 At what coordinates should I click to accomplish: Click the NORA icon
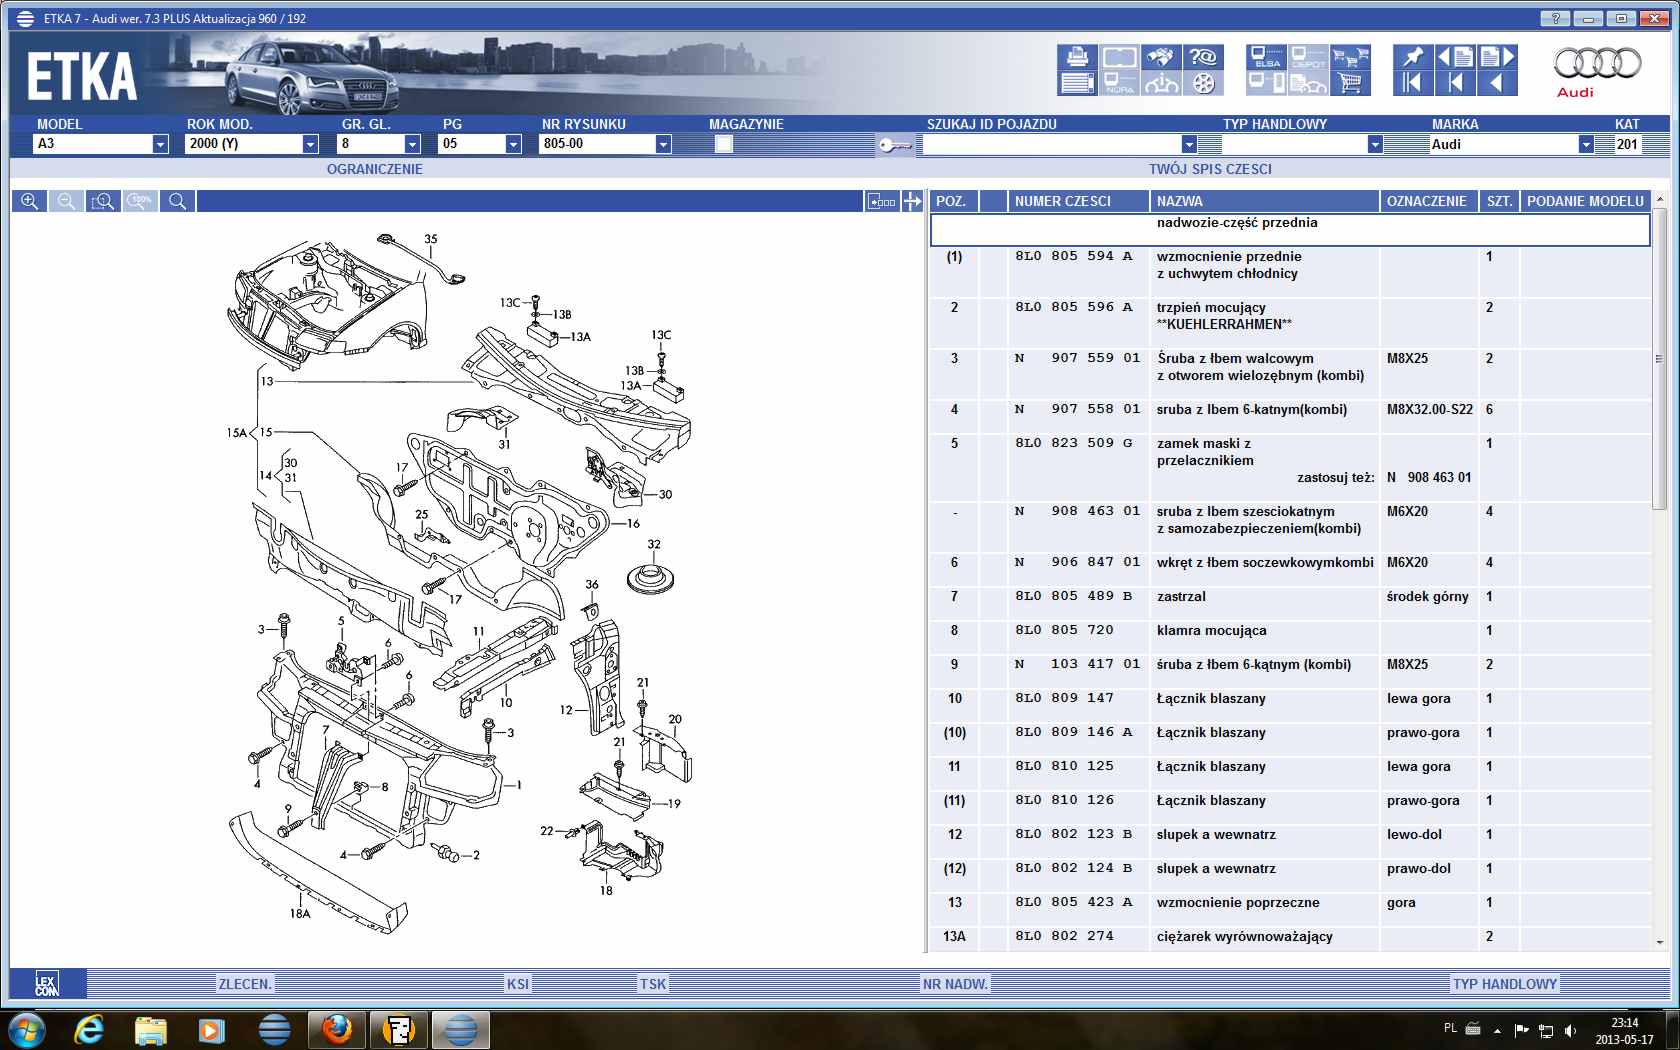(1119, 83)
